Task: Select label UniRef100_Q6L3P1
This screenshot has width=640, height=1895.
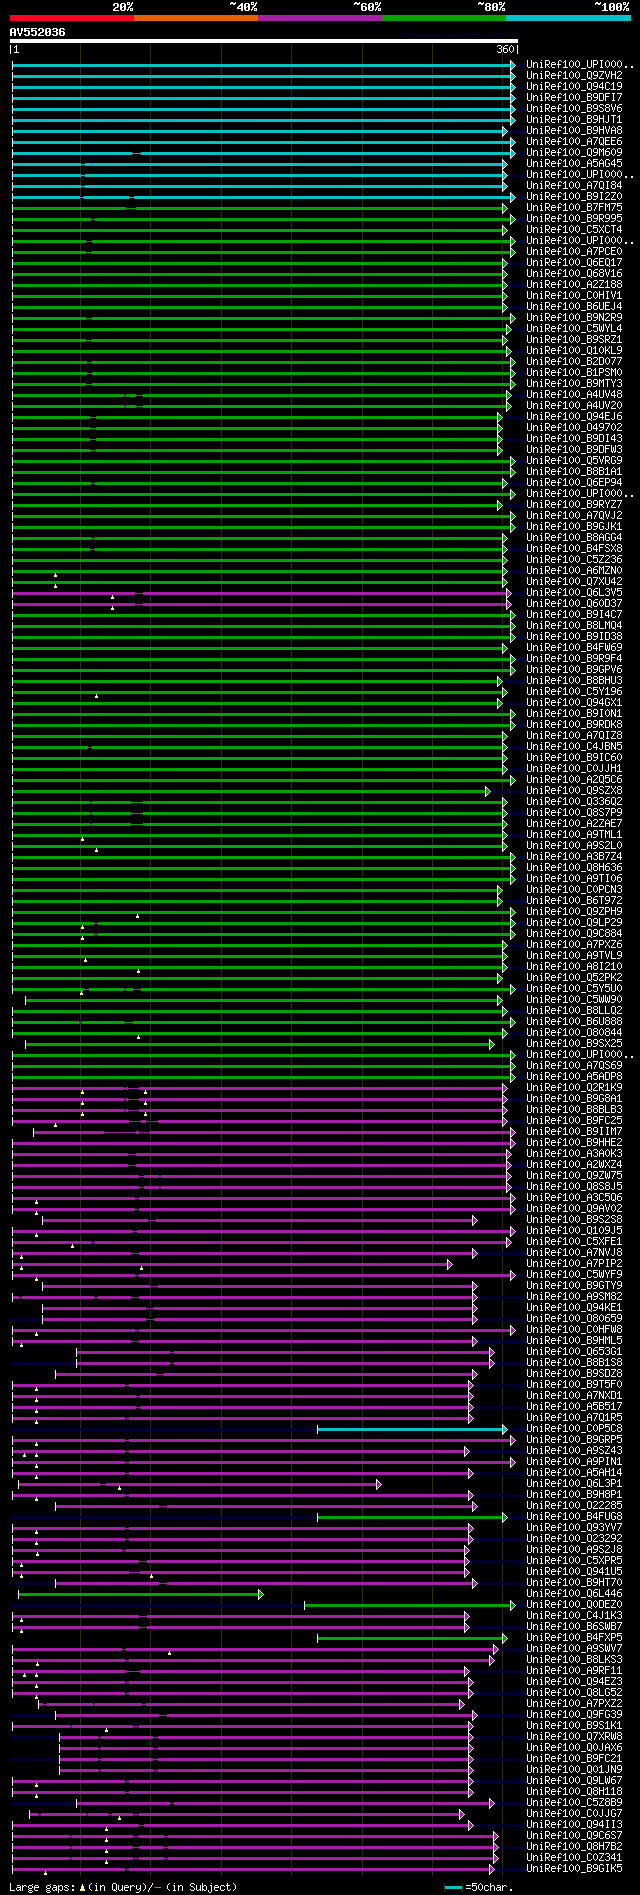Action: (x=574, y=1483)
